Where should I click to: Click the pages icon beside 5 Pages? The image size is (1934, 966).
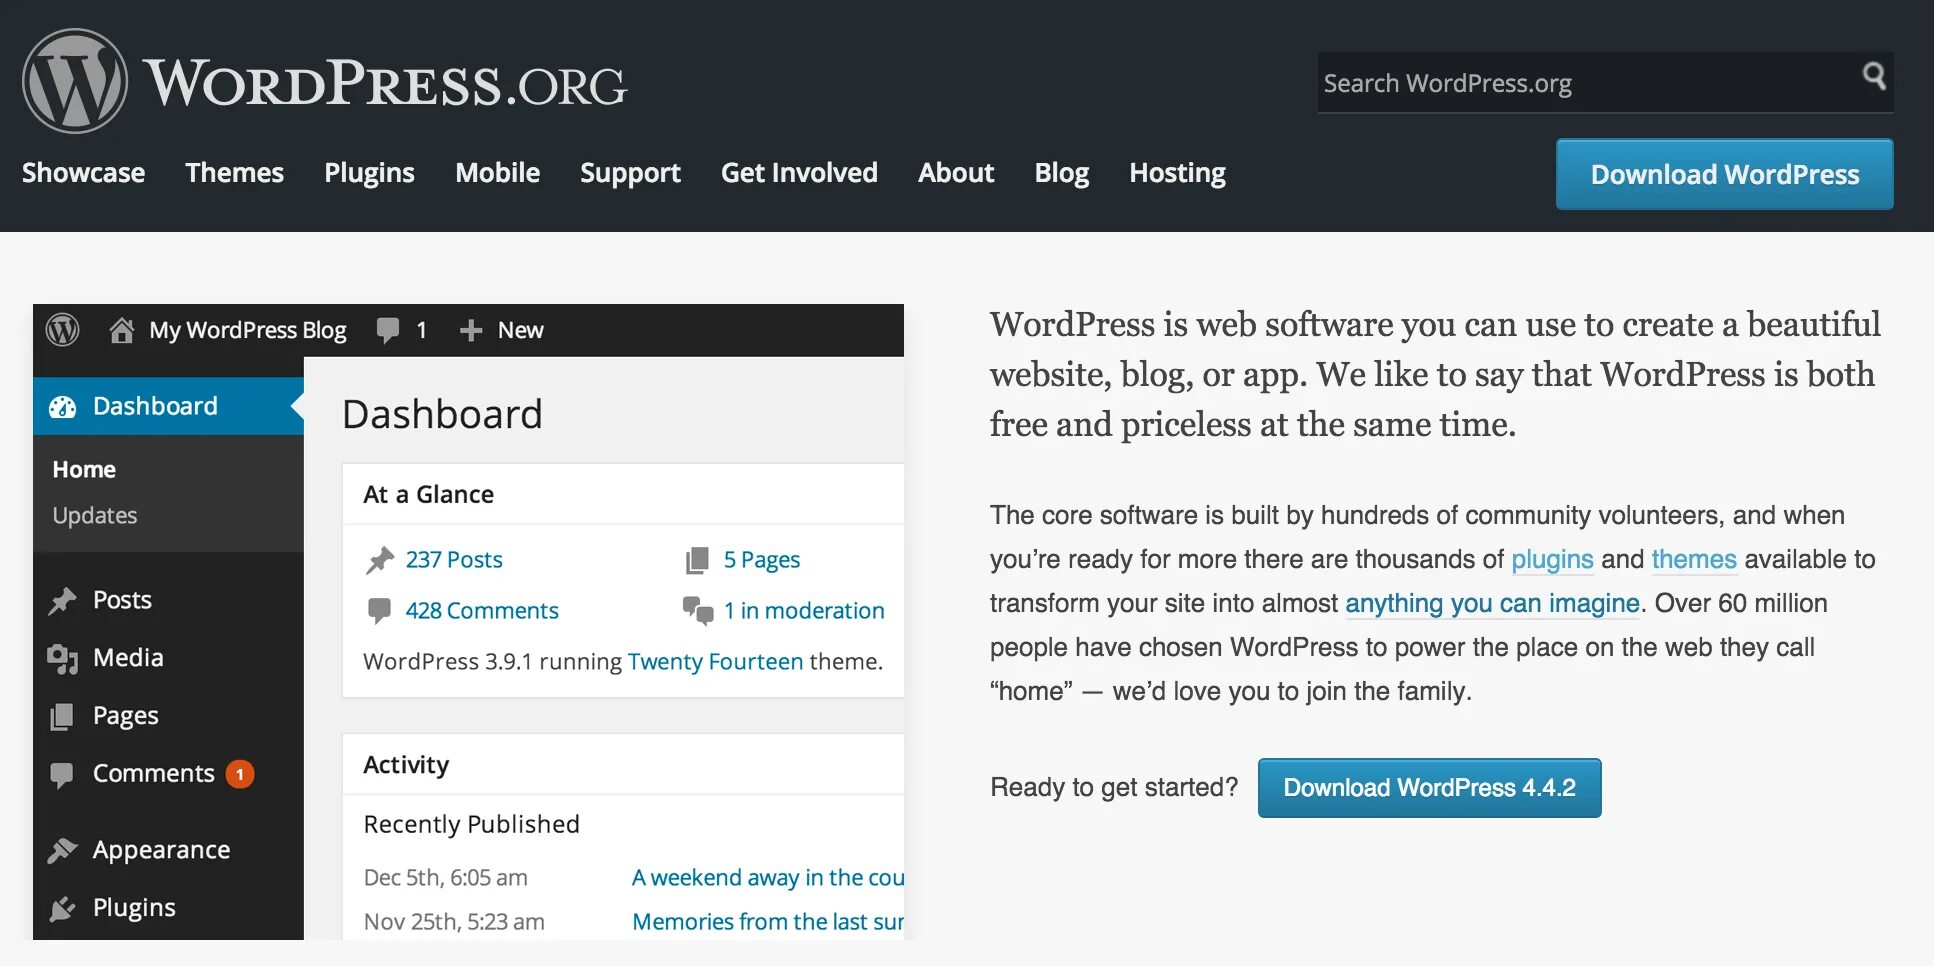coord(697,560)
